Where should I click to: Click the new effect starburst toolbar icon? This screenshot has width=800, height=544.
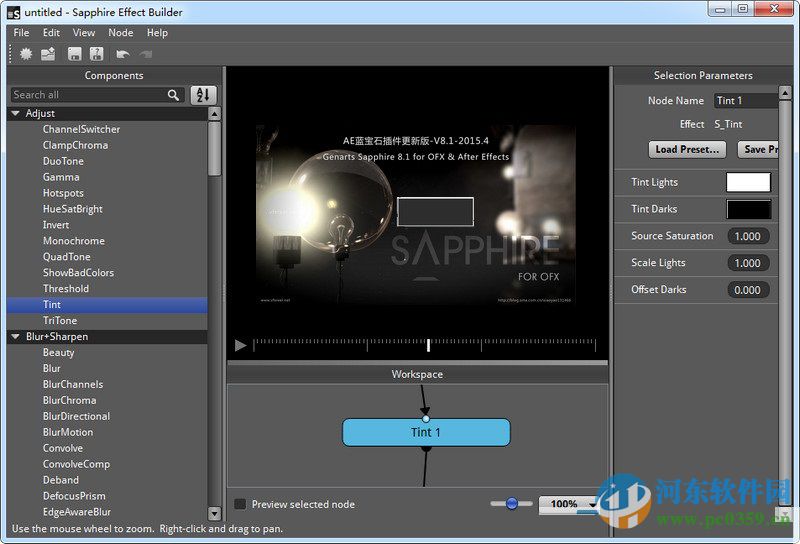(26, 54)
